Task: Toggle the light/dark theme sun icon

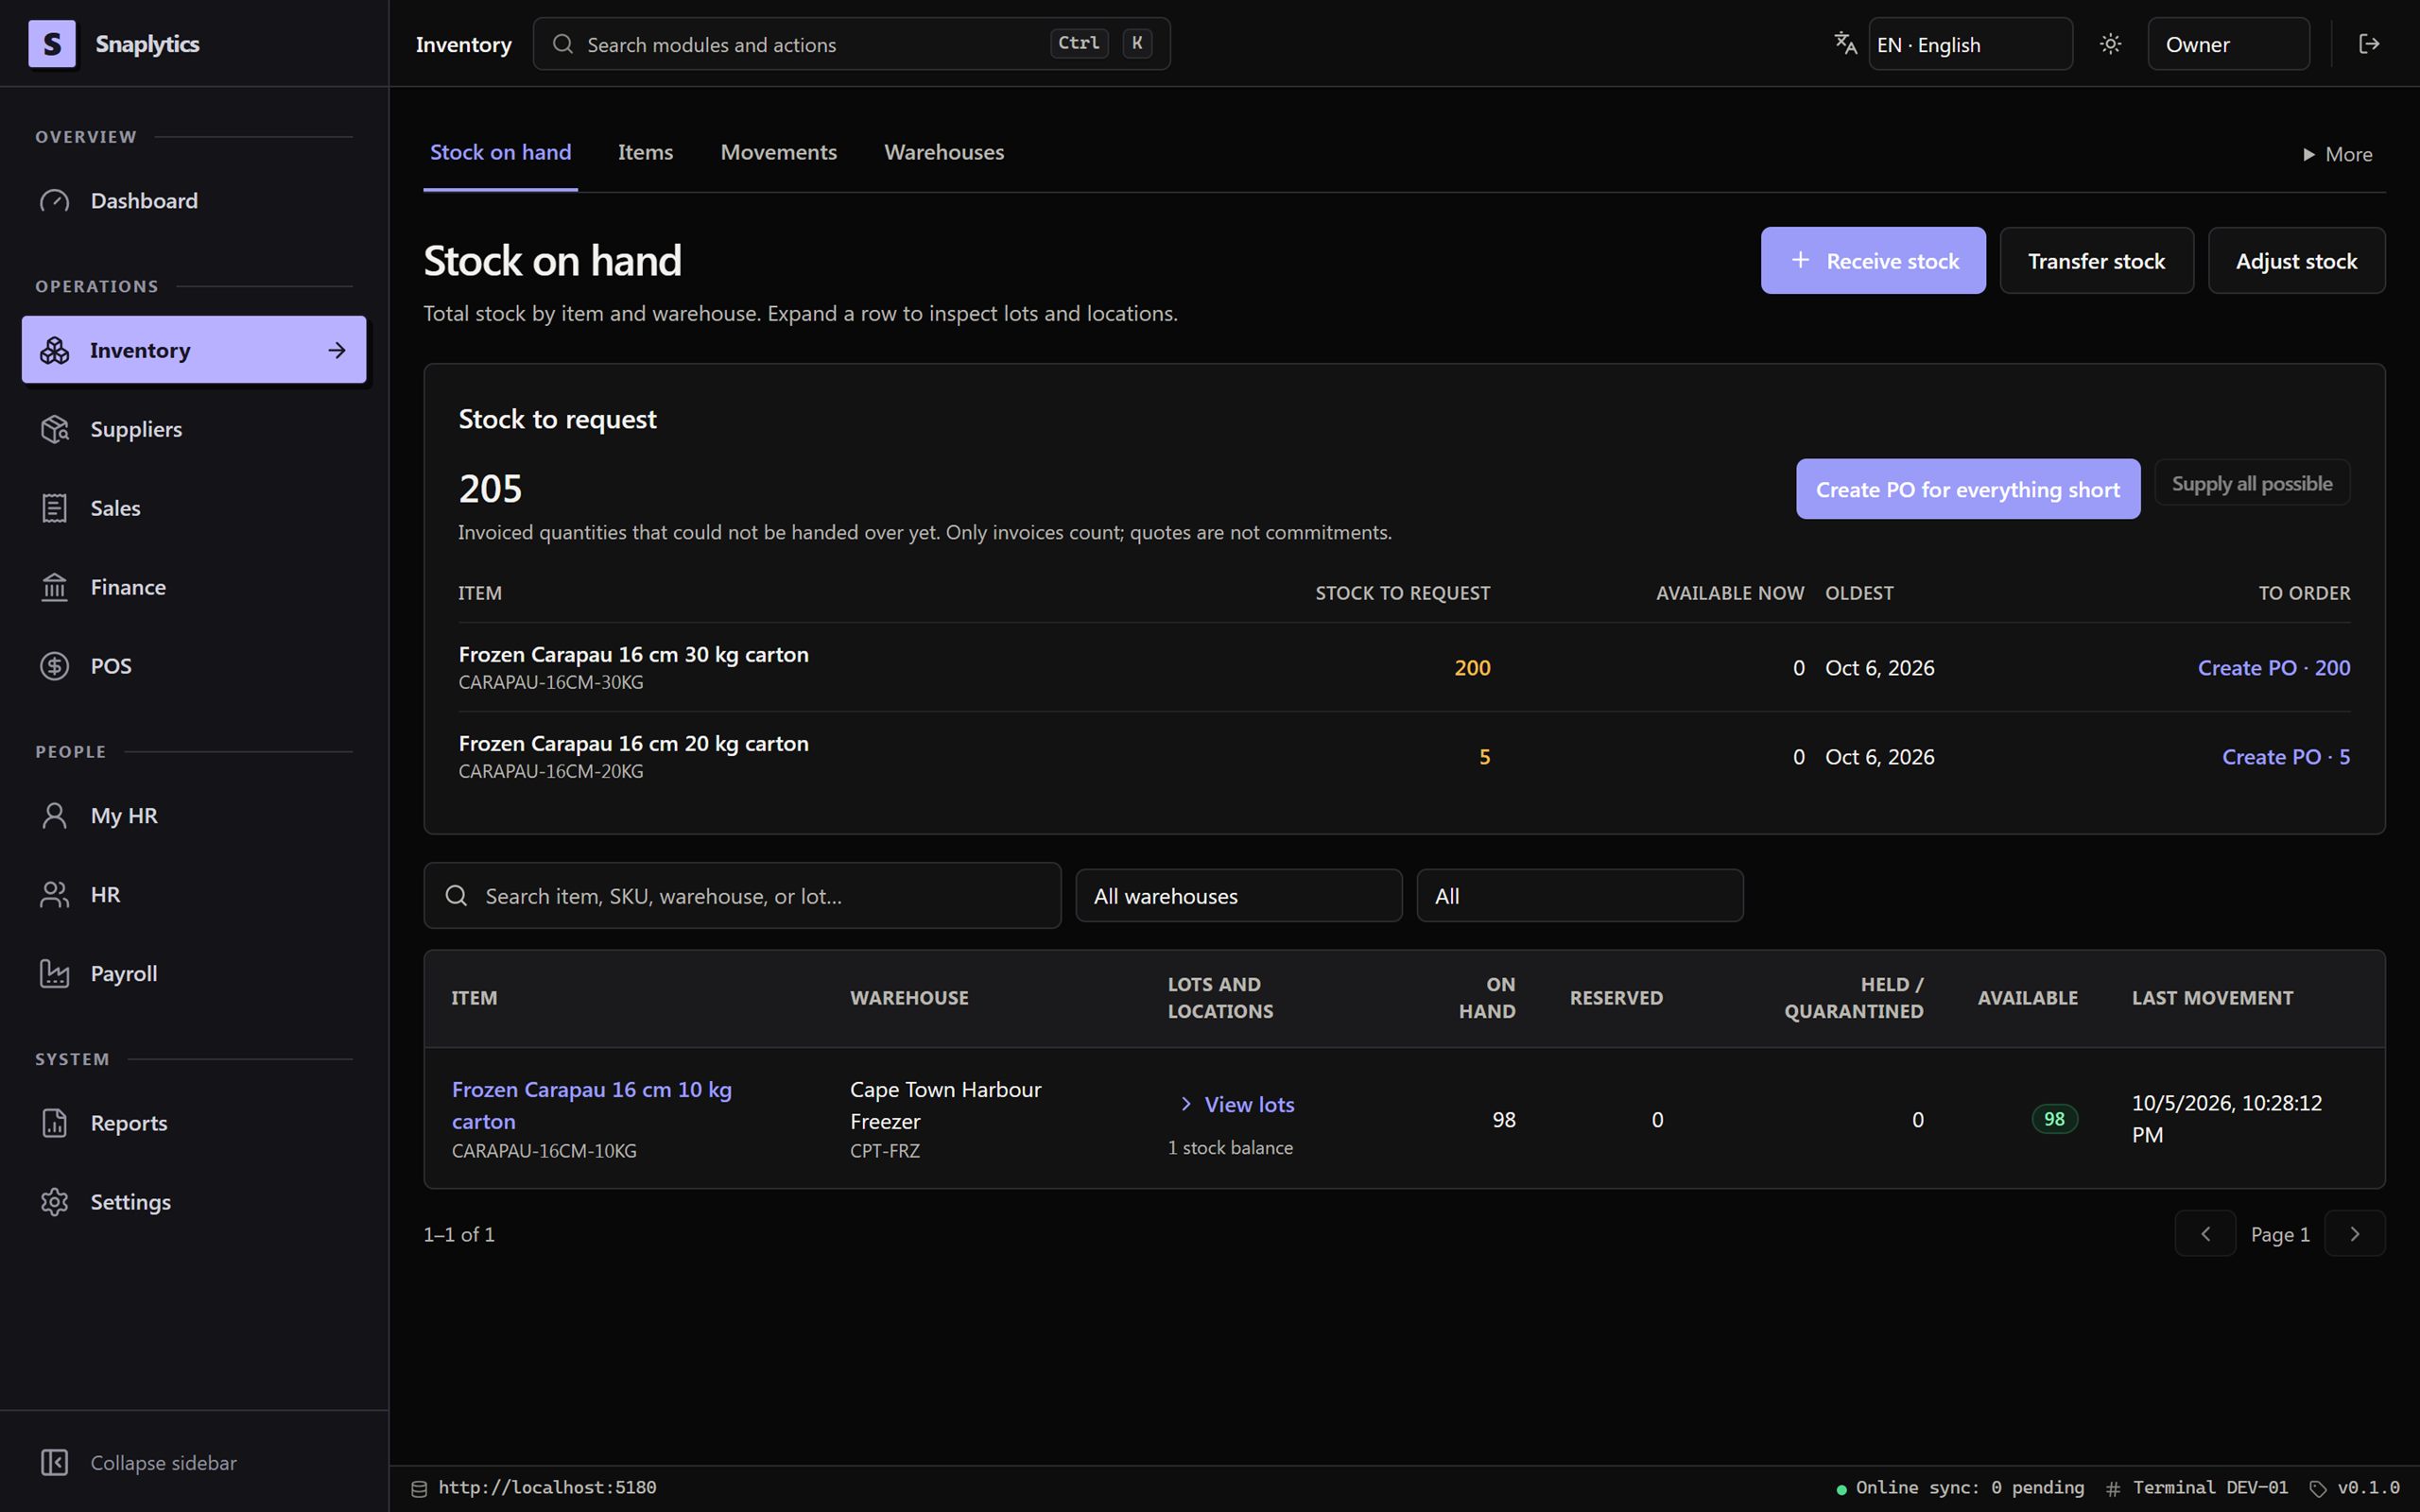Action: click(2110, 44)
